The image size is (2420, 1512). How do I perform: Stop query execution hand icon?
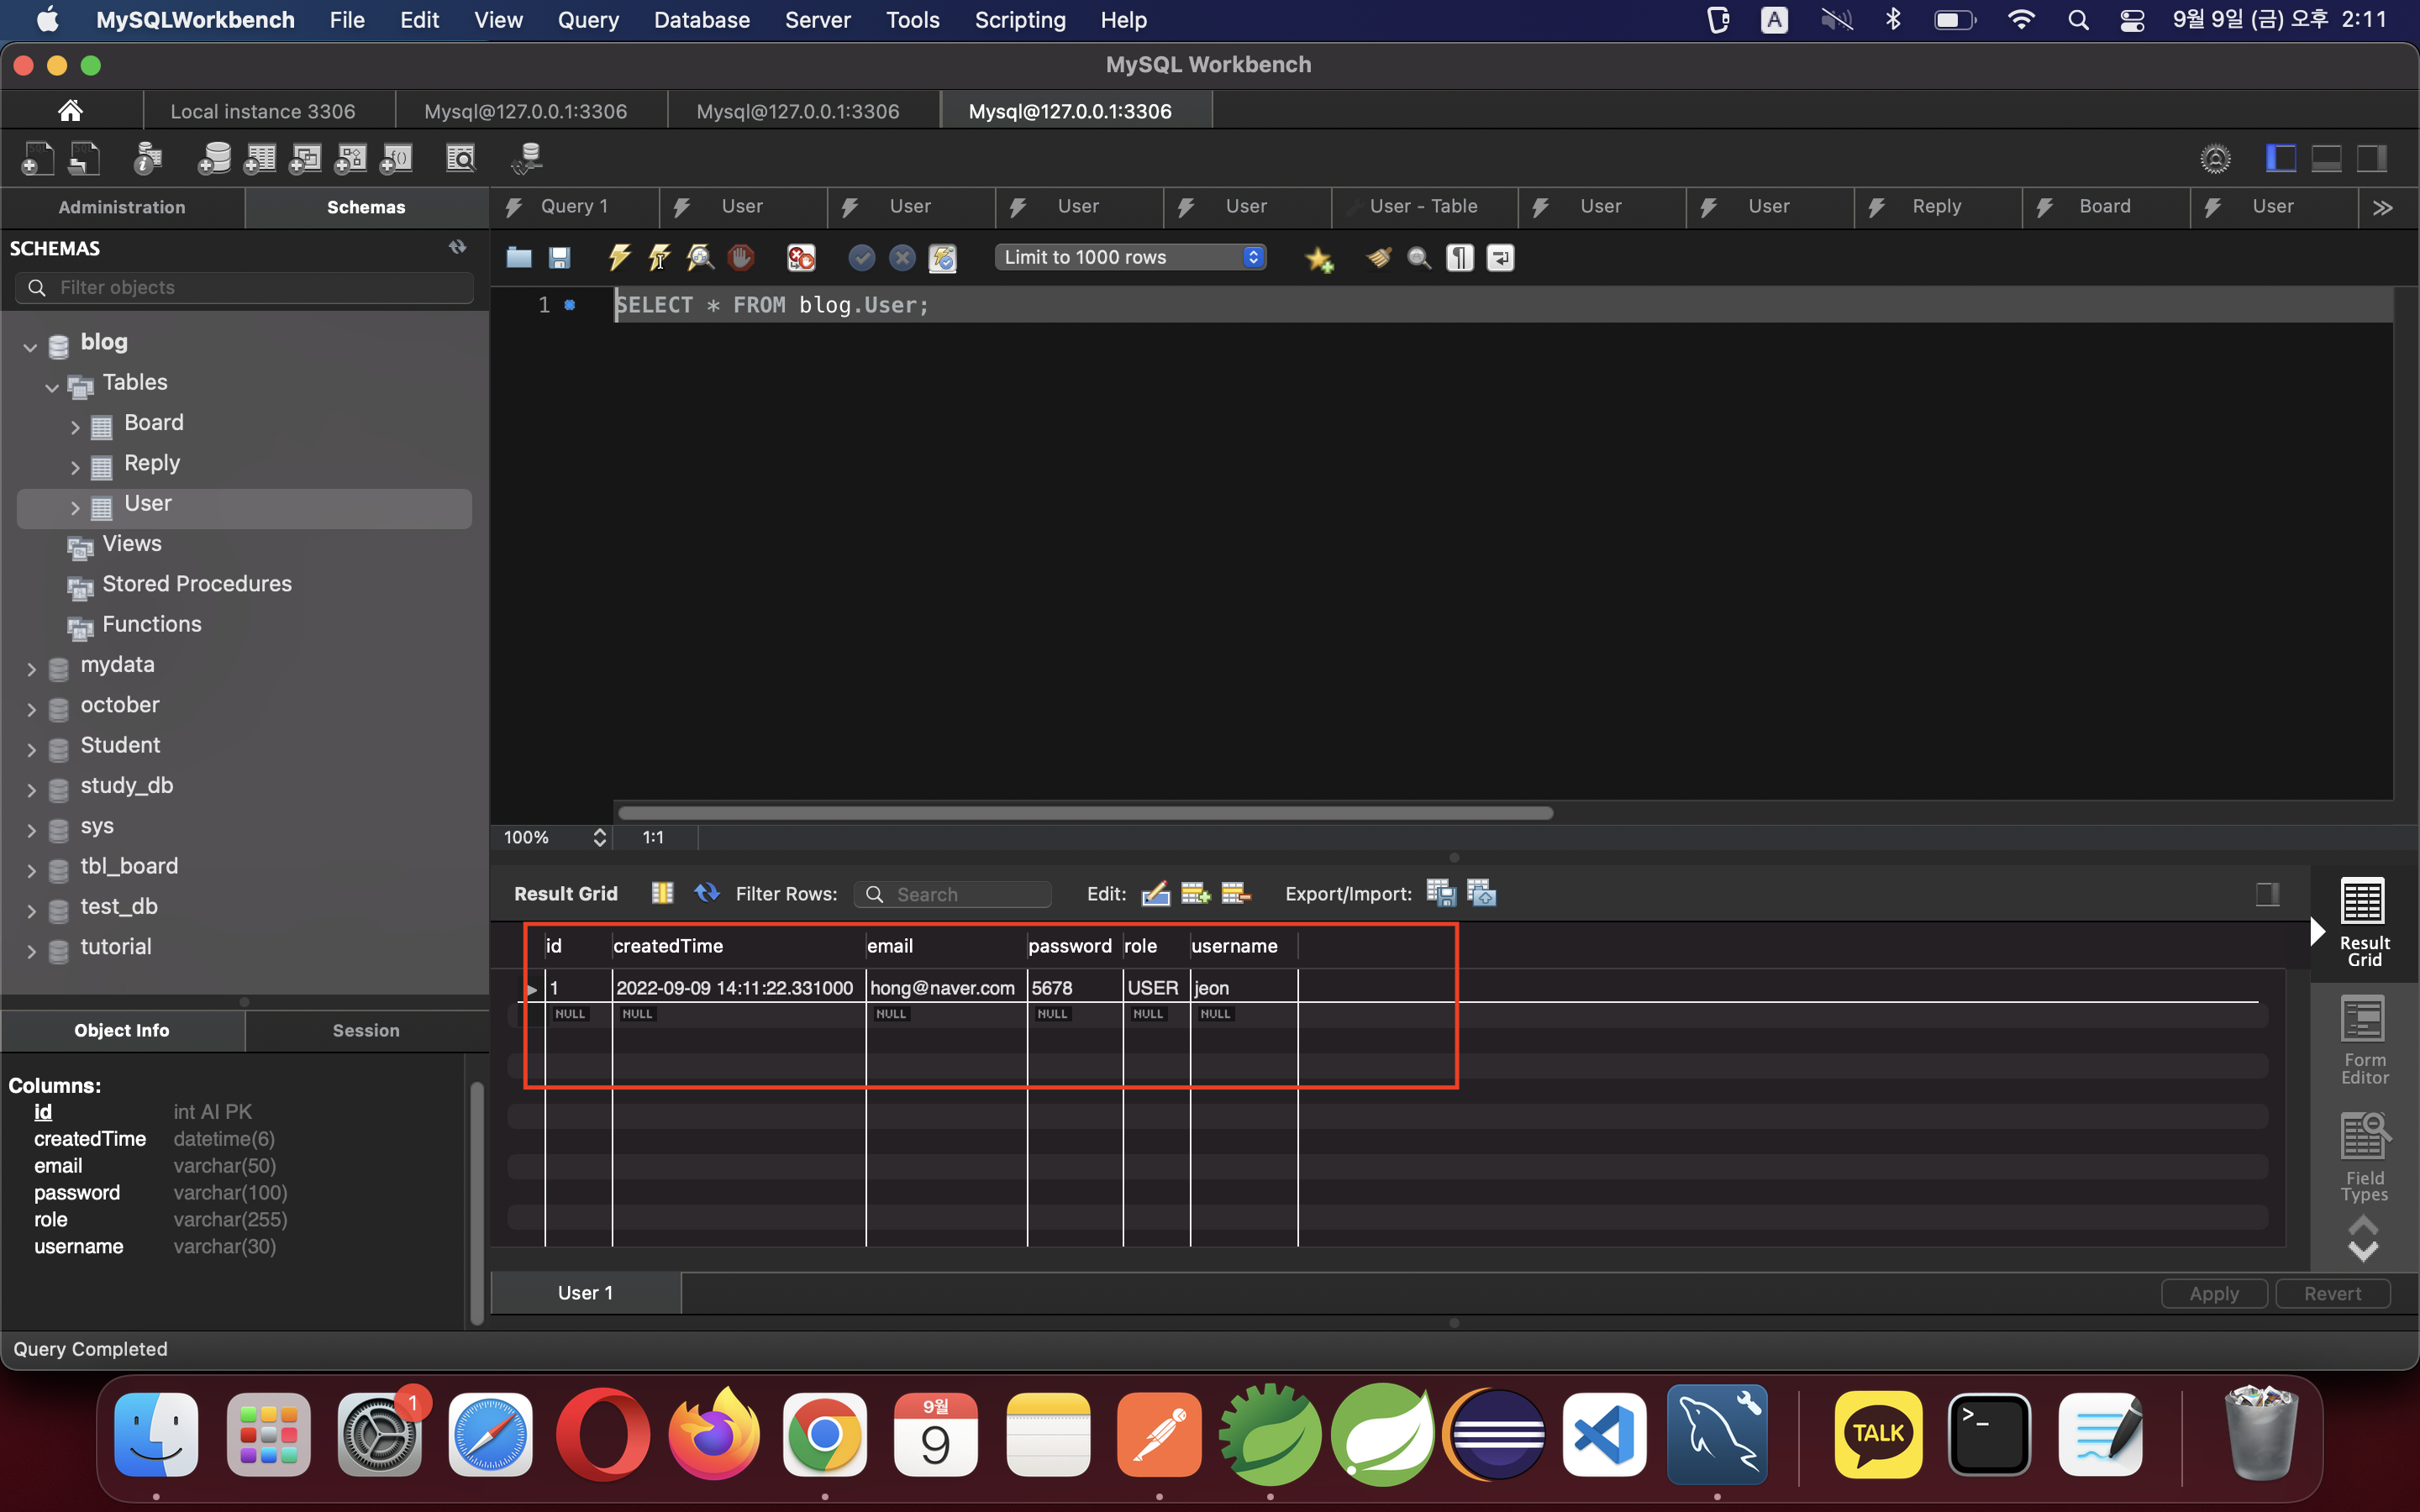click(741, 258)
